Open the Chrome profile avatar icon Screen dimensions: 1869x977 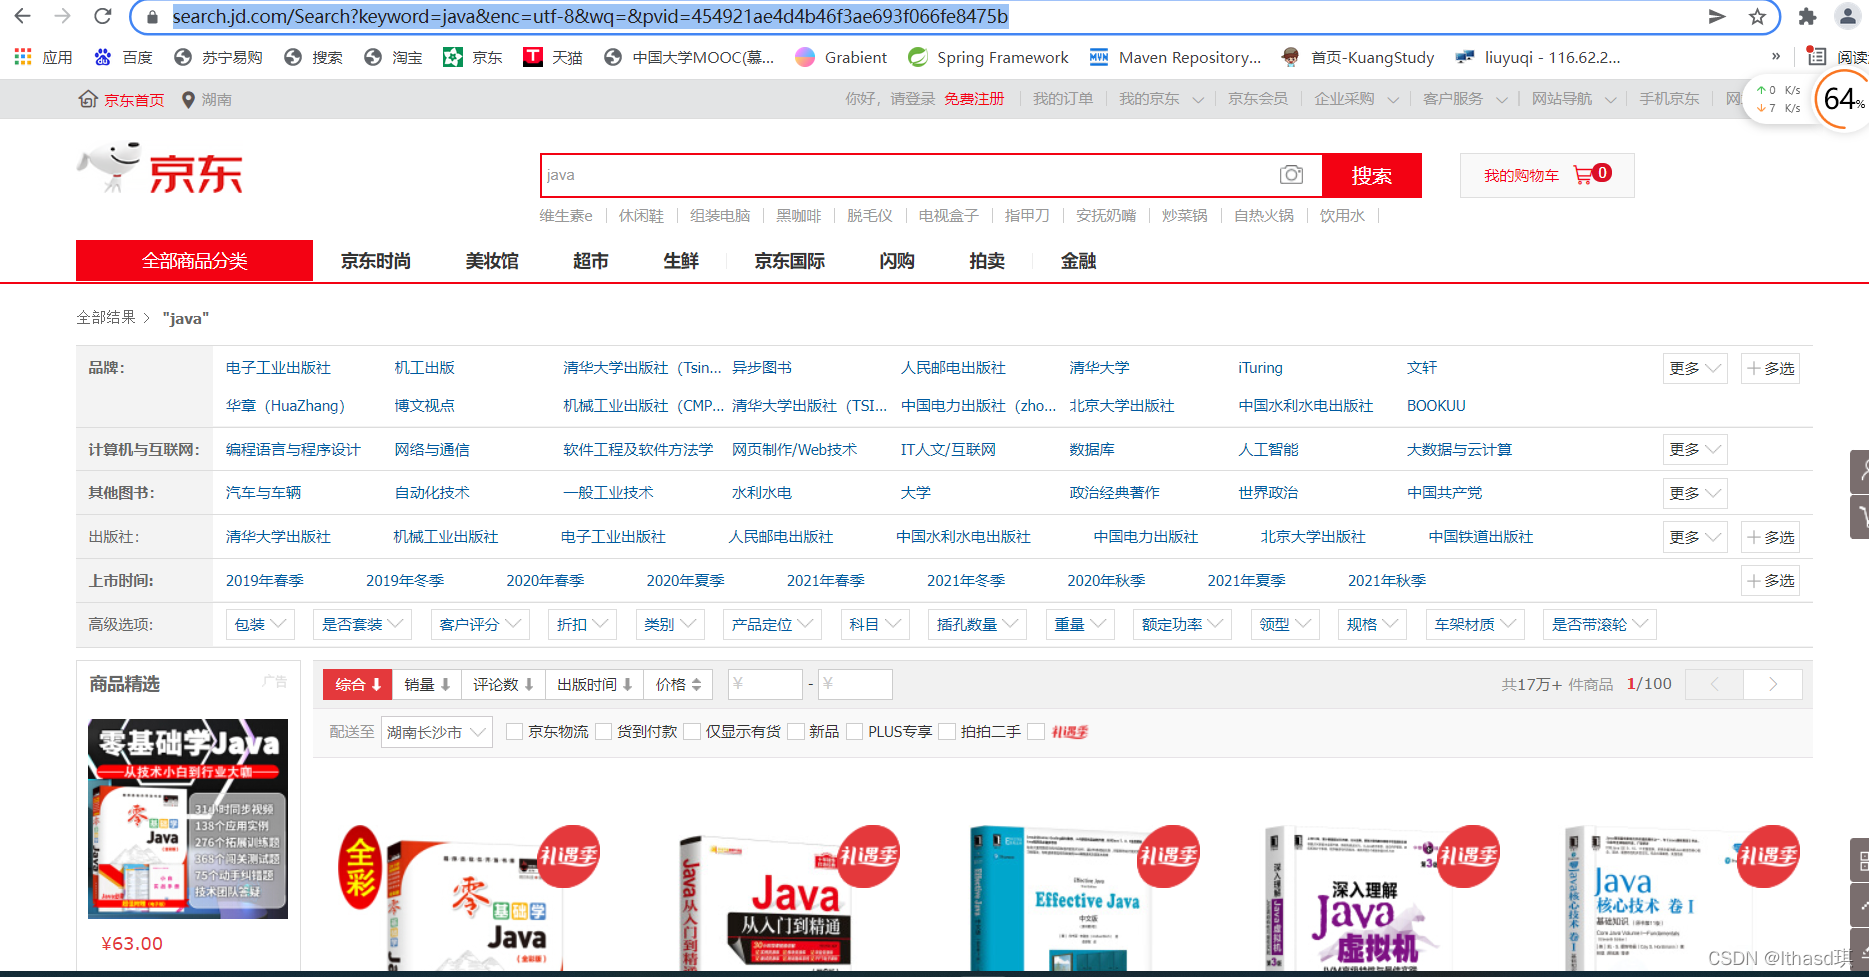(x=1848, y=17)
